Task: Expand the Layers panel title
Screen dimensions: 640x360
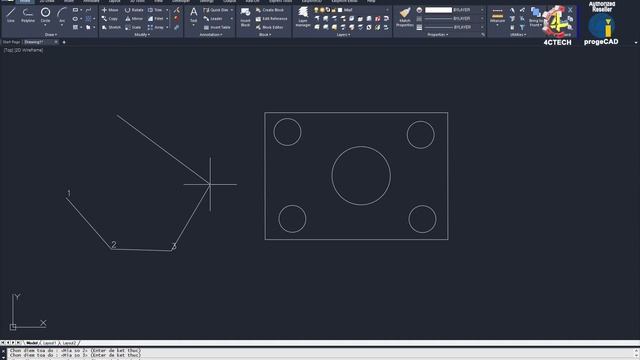Action: pos(343,35)
